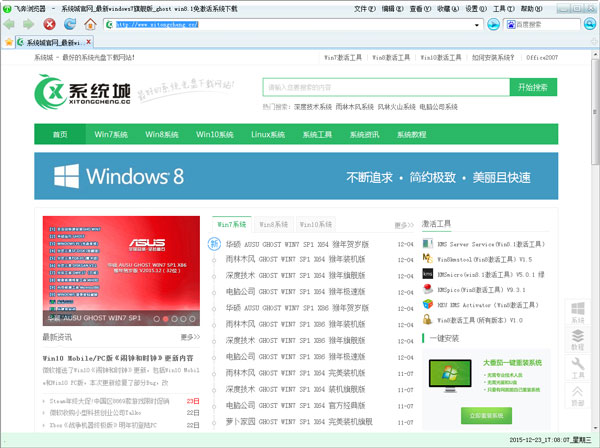
Task: Open 系统工具 in green navigation bar
Action: tap(317, 134)
